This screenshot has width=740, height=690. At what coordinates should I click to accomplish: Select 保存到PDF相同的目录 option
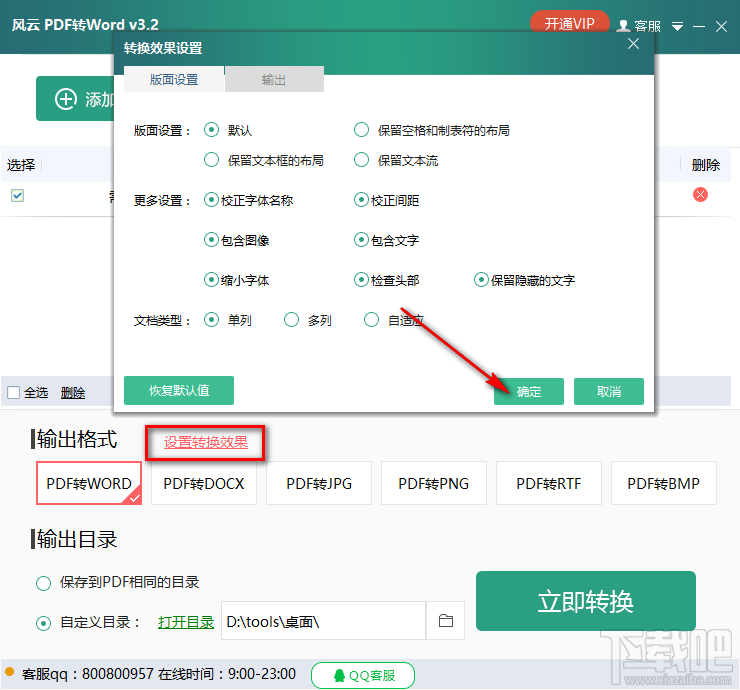pos(43,583)
